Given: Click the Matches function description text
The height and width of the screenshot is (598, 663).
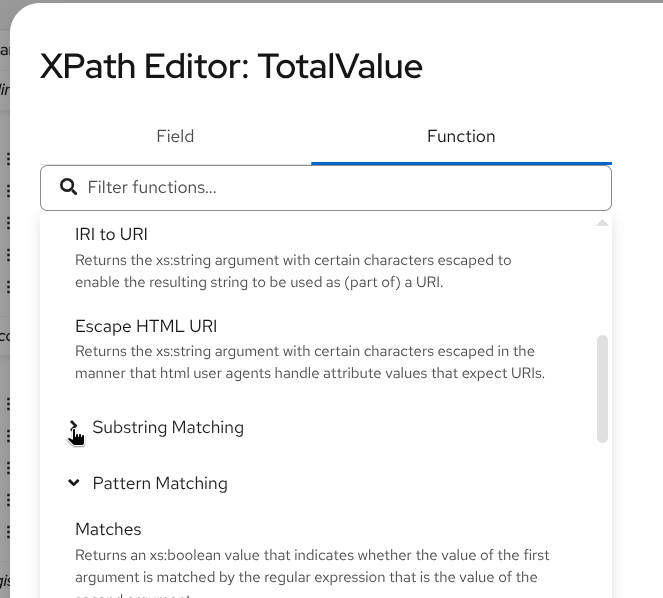Looking at the screenshot, I should click(312, 571).
